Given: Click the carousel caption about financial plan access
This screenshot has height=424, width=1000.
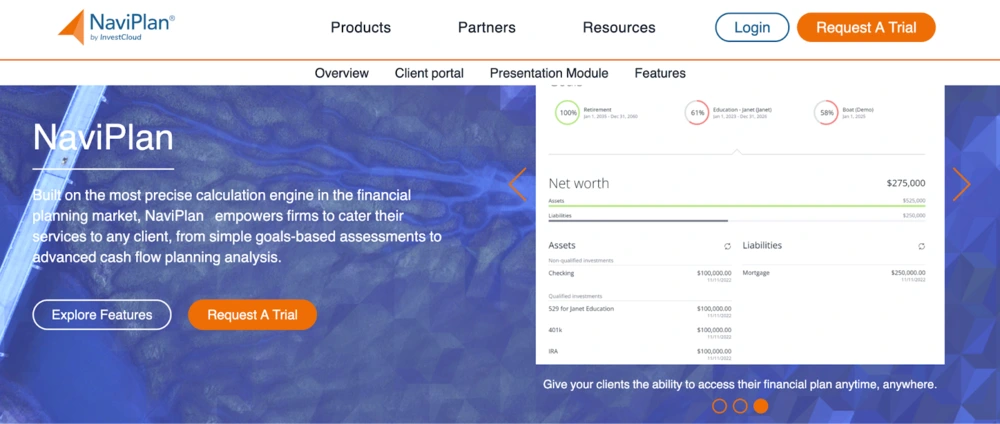Looking at the screenshot, I should (x=740, y=385).
